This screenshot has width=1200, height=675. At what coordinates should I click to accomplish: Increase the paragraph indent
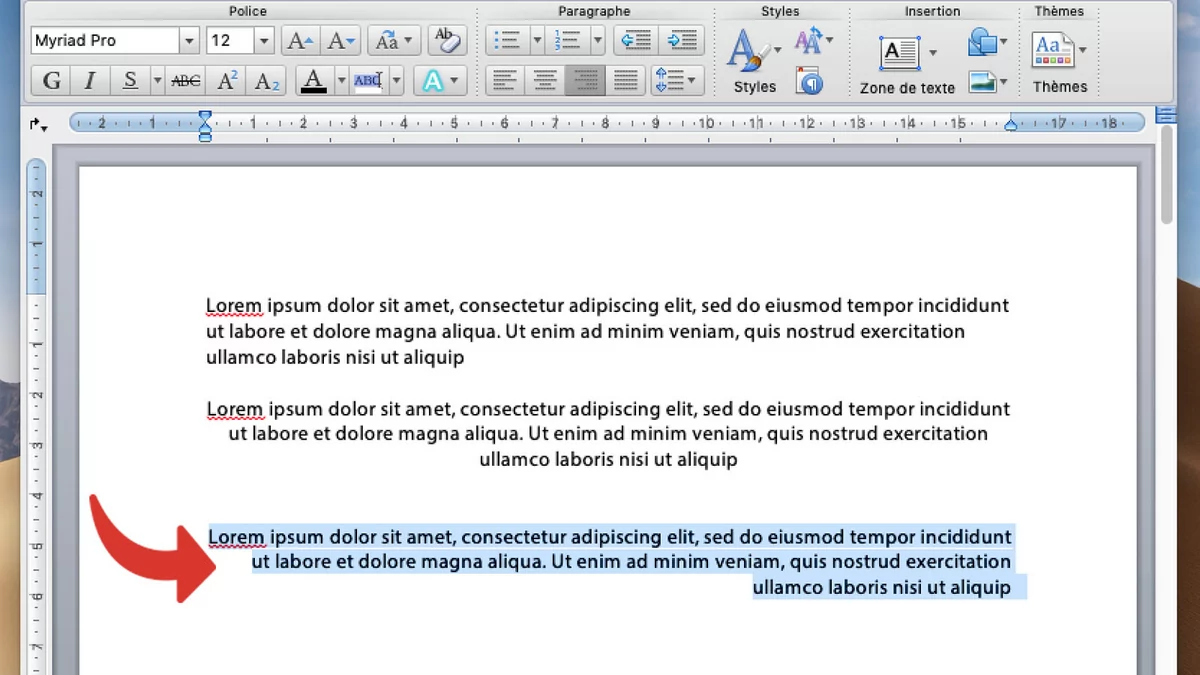coord(683,41)
